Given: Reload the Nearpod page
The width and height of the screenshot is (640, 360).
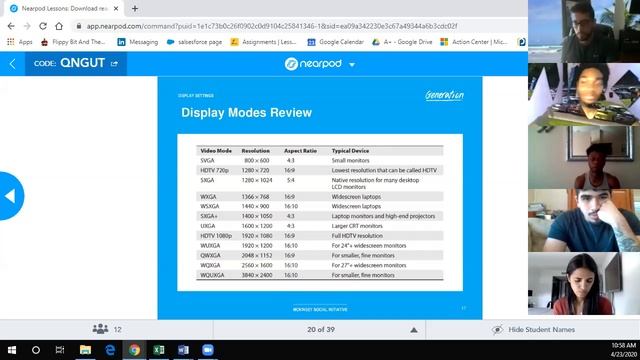Looking at the screenshot, I should tap(43, 26).
